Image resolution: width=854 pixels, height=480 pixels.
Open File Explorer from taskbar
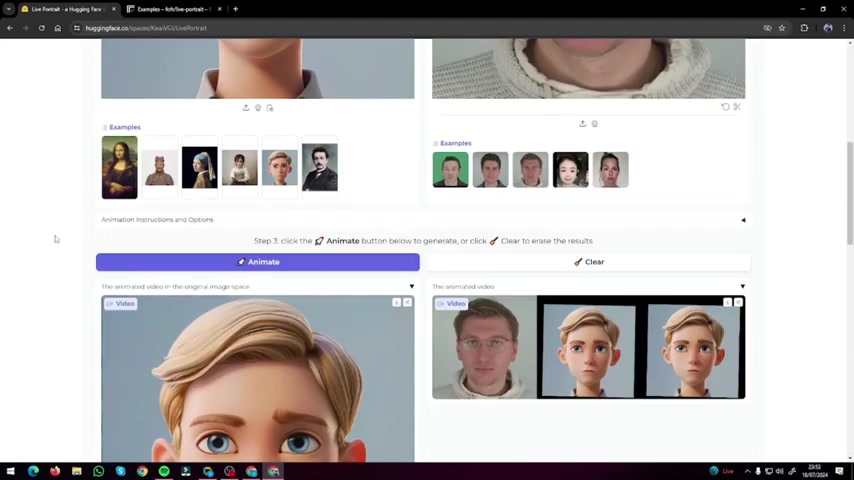tap(77, 471)
